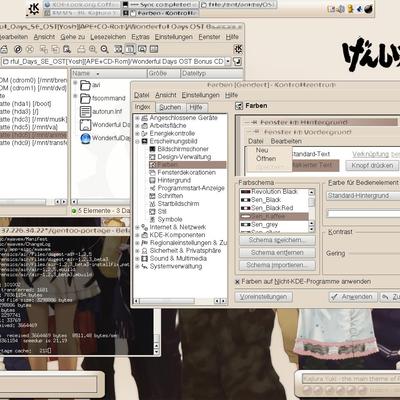Viewport: 400px width, 400px height.
Task: Click the Reload icon in Konqueror toolbar
Action: click(18, 49)
